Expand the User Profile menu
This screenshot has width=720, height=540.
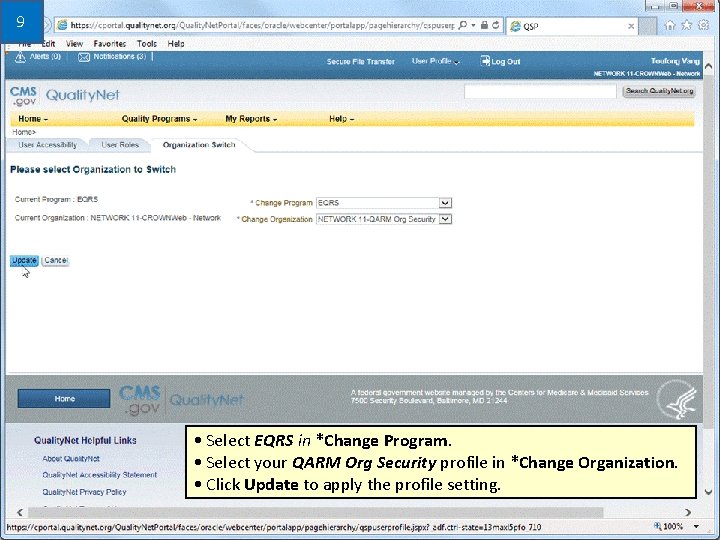pos(435,61)
